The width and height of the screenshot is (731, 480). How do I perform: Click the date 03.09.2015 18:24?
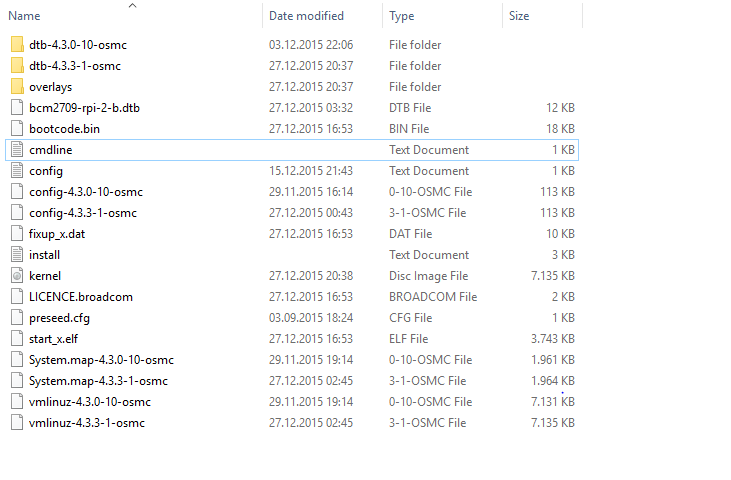(311, 318)
